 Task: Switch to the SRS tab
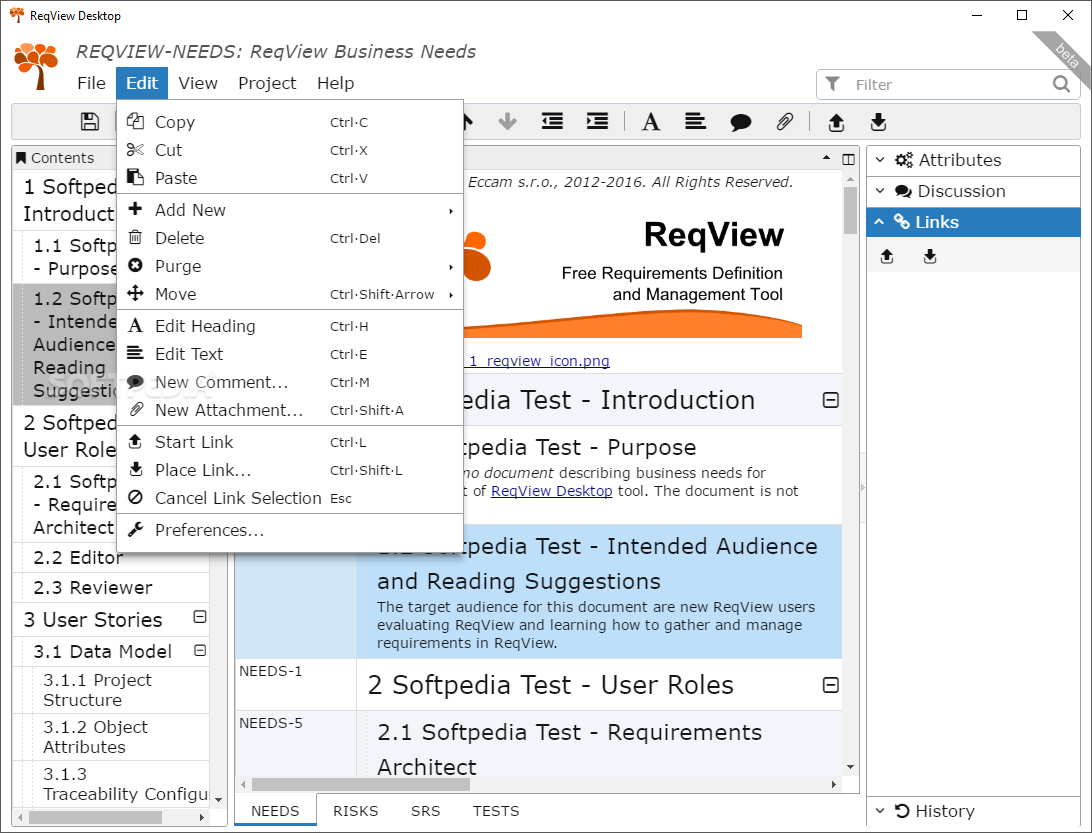[426, 811]
